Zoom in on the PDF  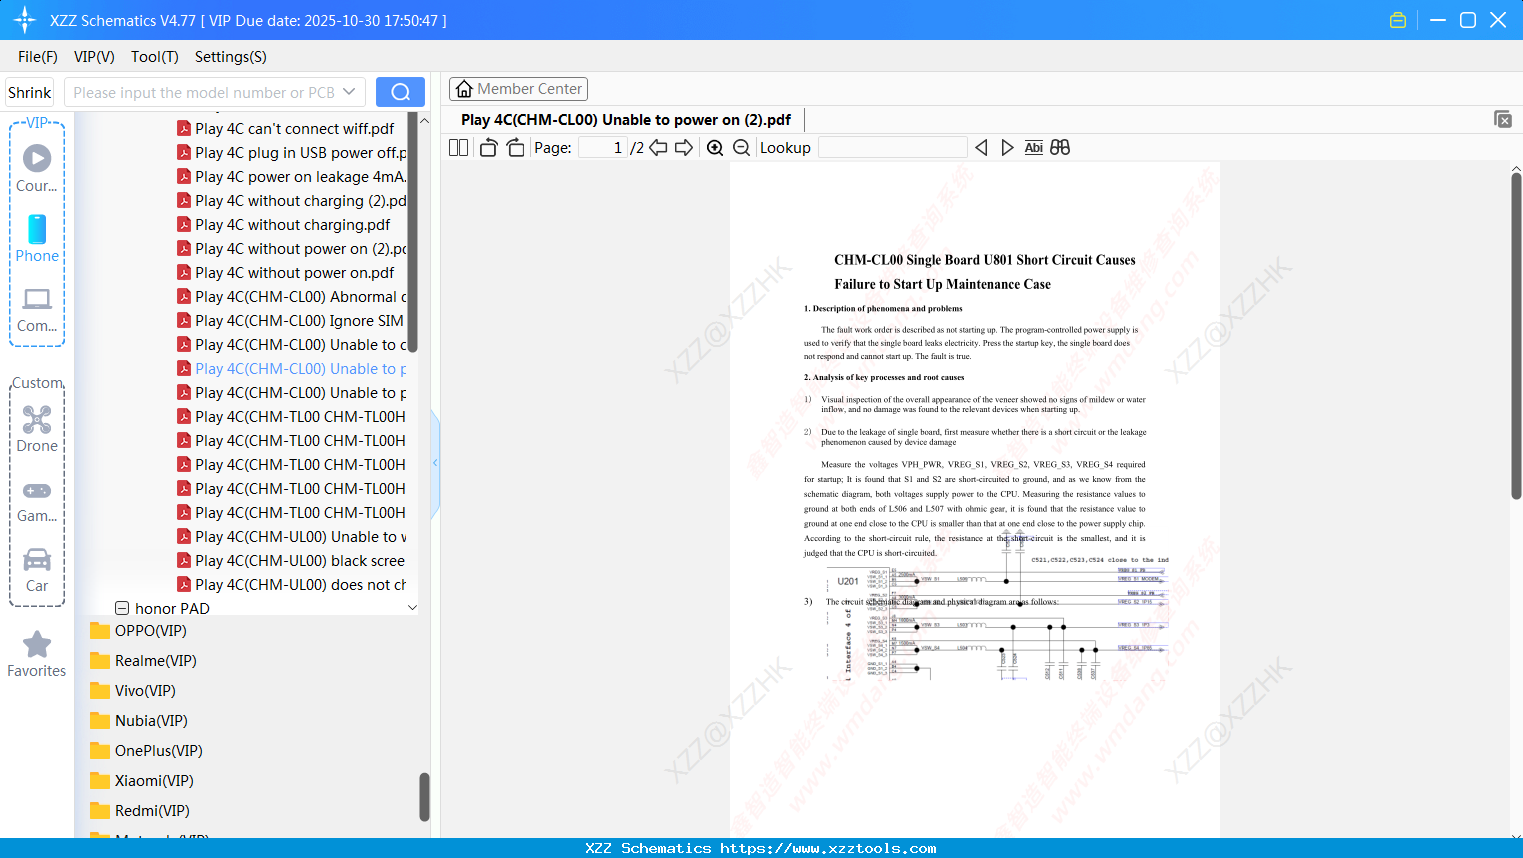click(715, 147)
